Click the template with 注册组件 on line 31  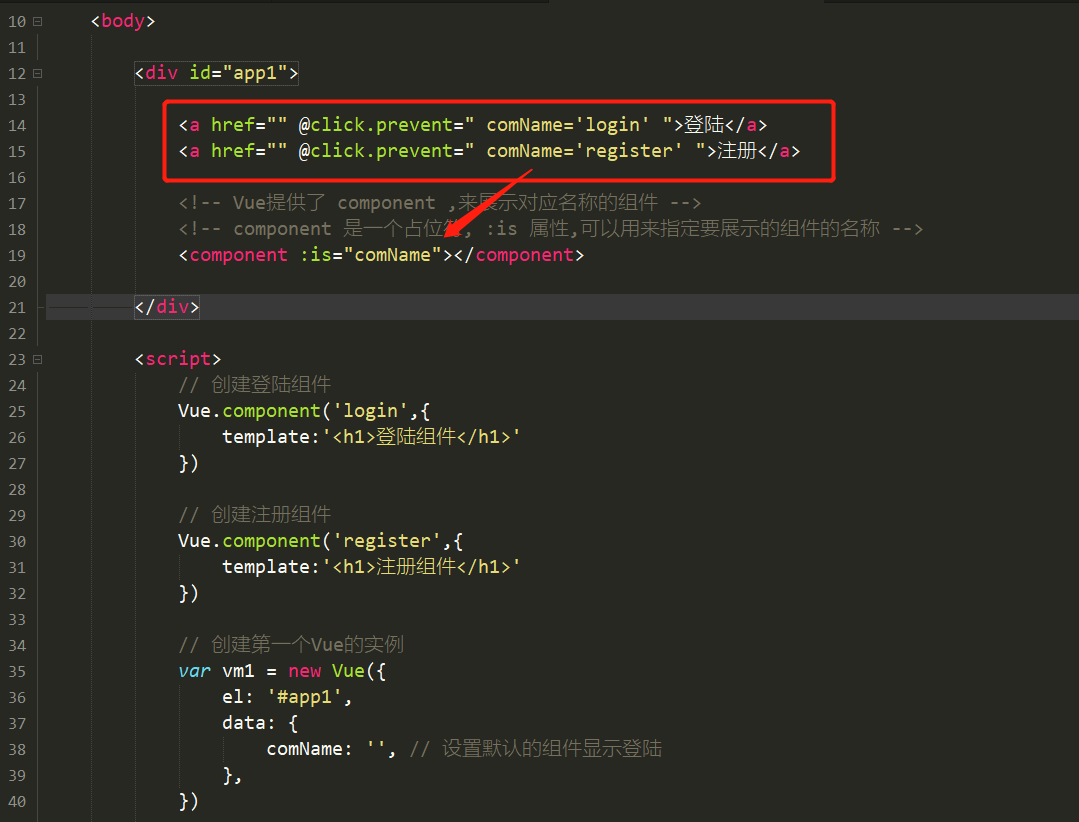coord(371,567)
